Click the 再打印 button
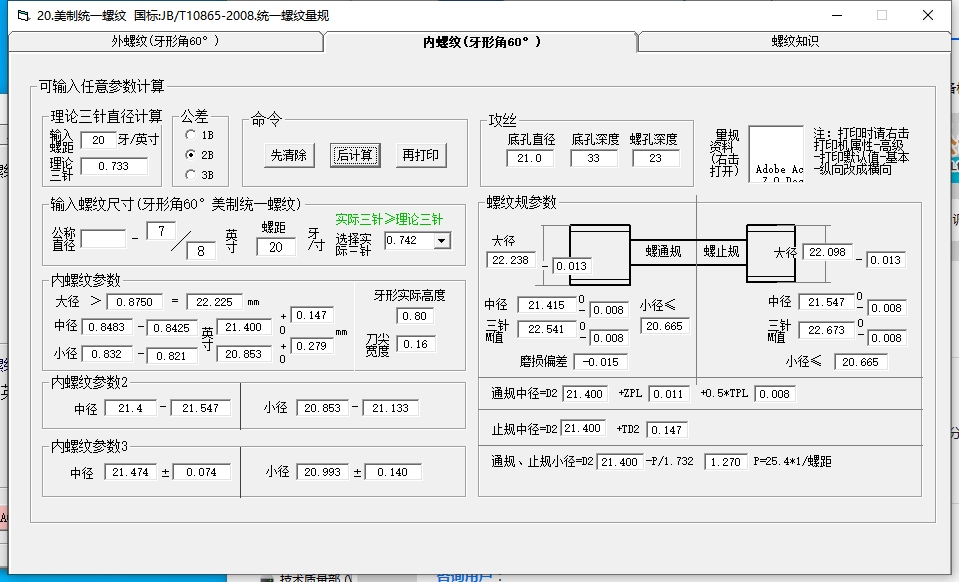Viewport: 959px width, 582px height. [421, 155]
